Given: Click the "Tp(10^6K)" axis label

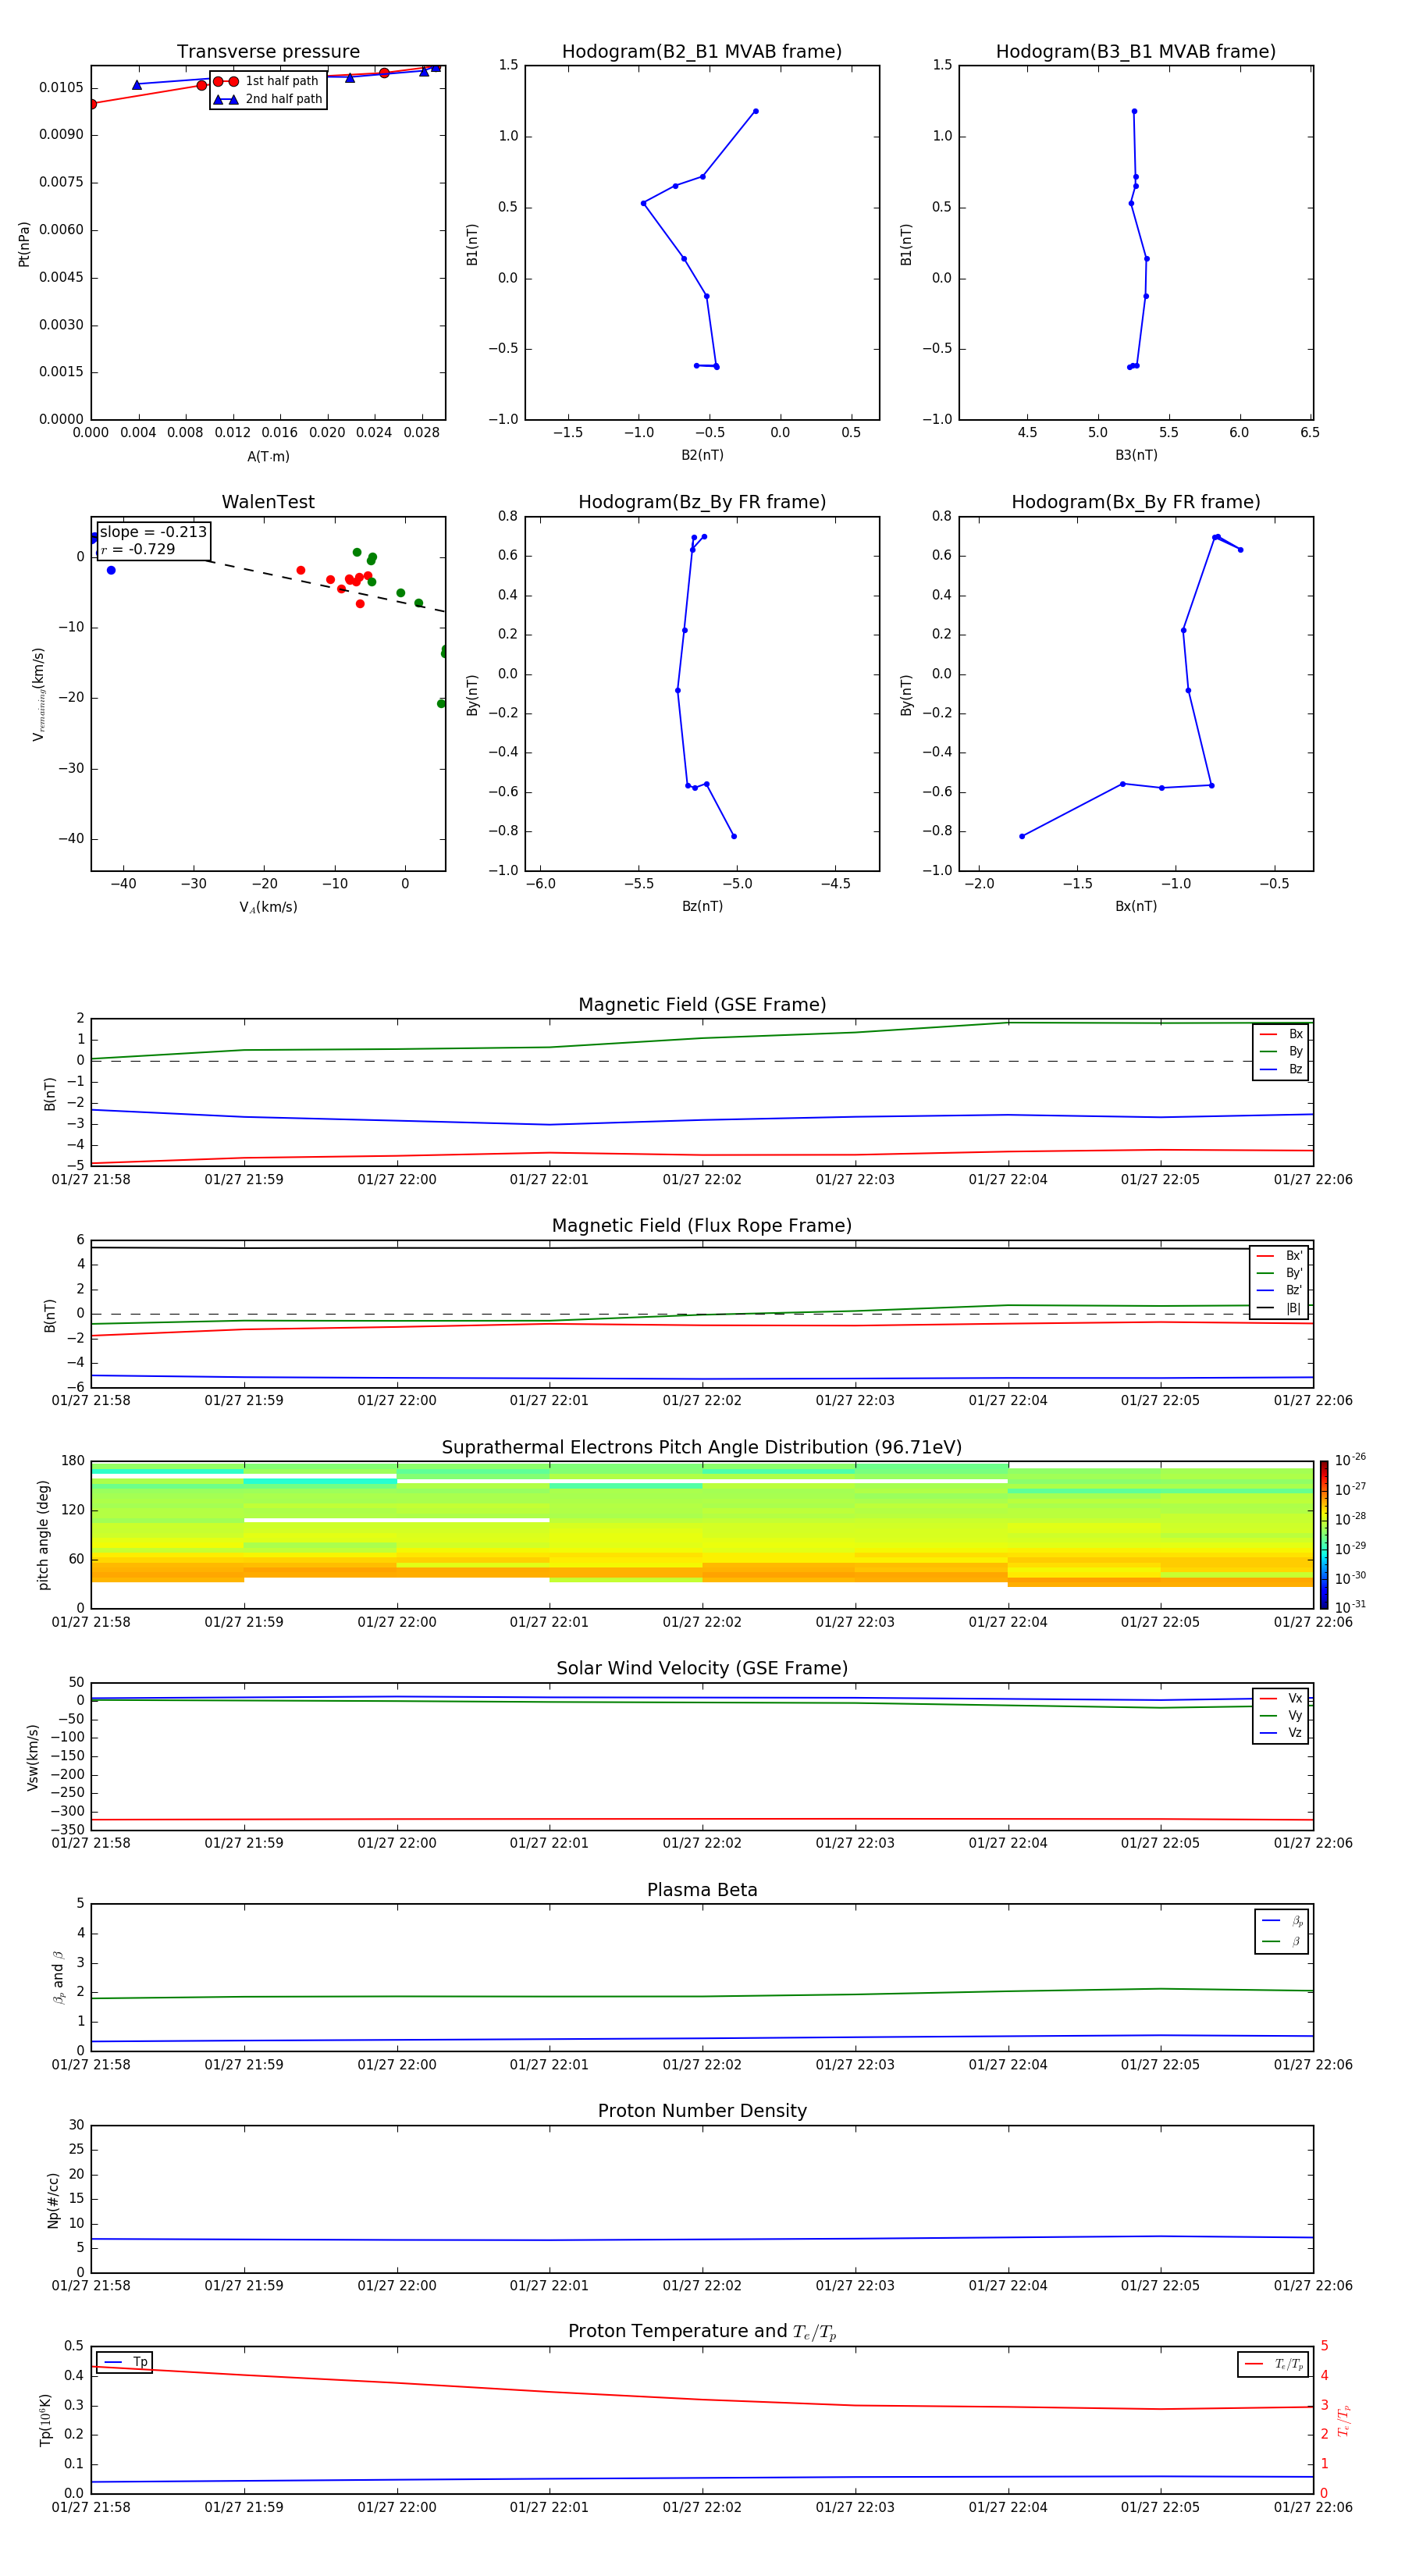Looking at the screenshot, I should click(x=45, y=2420).
